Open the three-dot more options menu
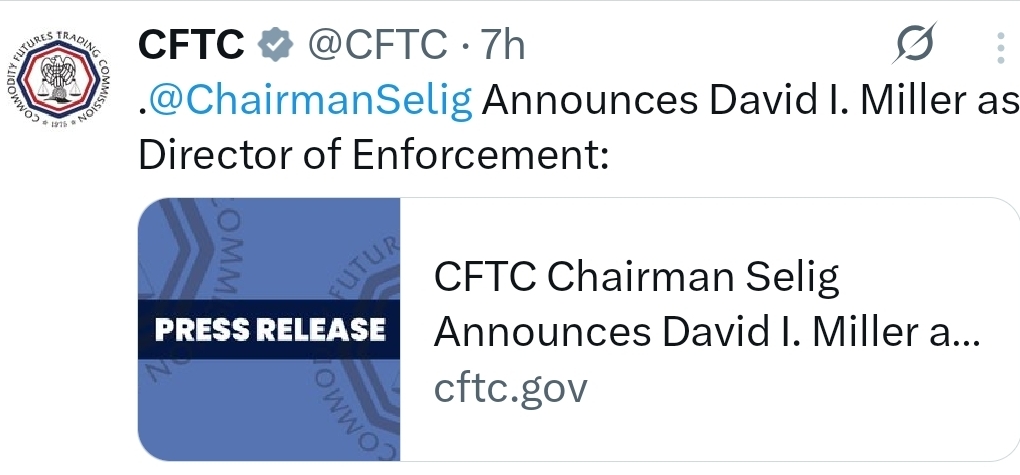Image resolution: width=1020 pixels, height=475 pixels. pyautogui.click(x=1001, y=48)
